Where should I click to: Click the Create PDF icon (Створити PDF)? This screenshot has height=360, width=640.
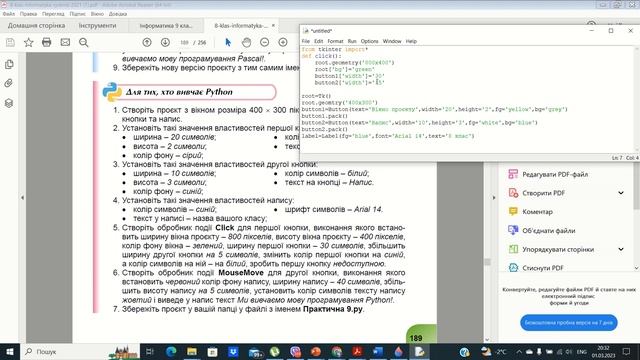coord(513,193)
